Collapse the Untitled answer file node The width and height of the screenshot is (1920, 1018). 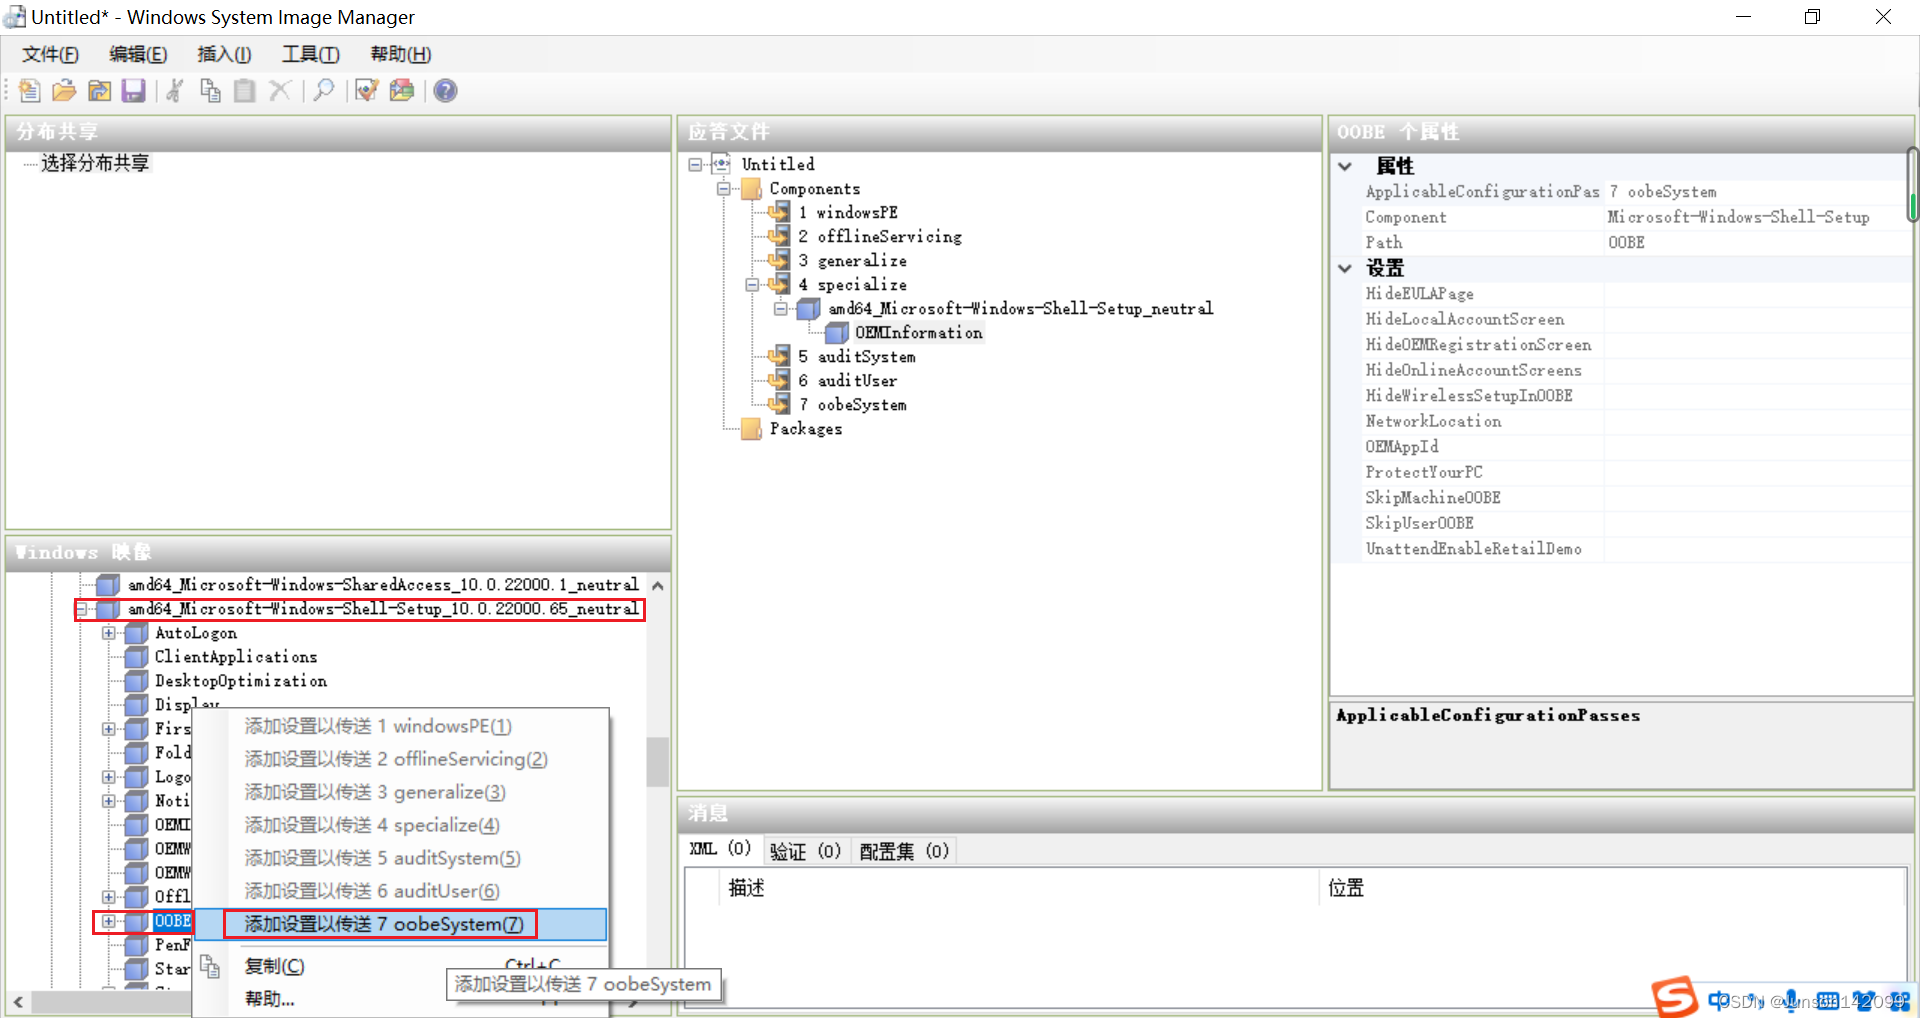[x=696, y=164]
